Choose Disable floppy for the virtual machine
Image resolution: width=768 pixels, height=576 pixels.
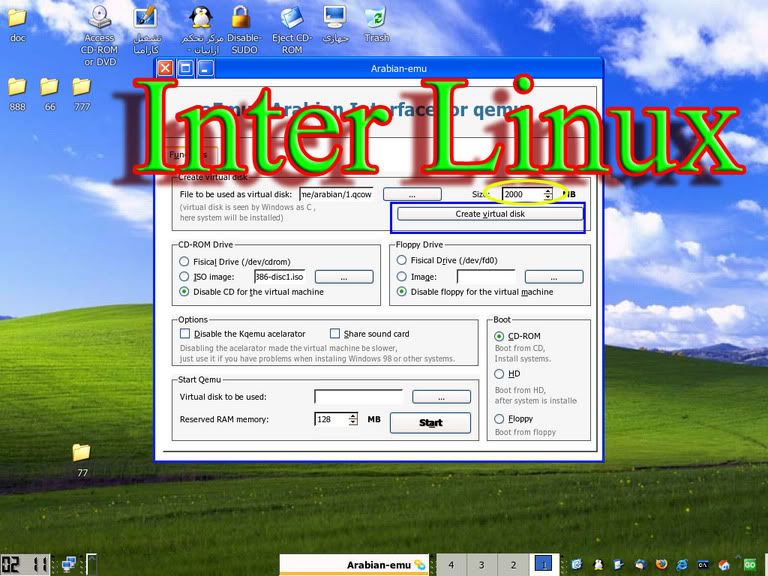(402, 291)
